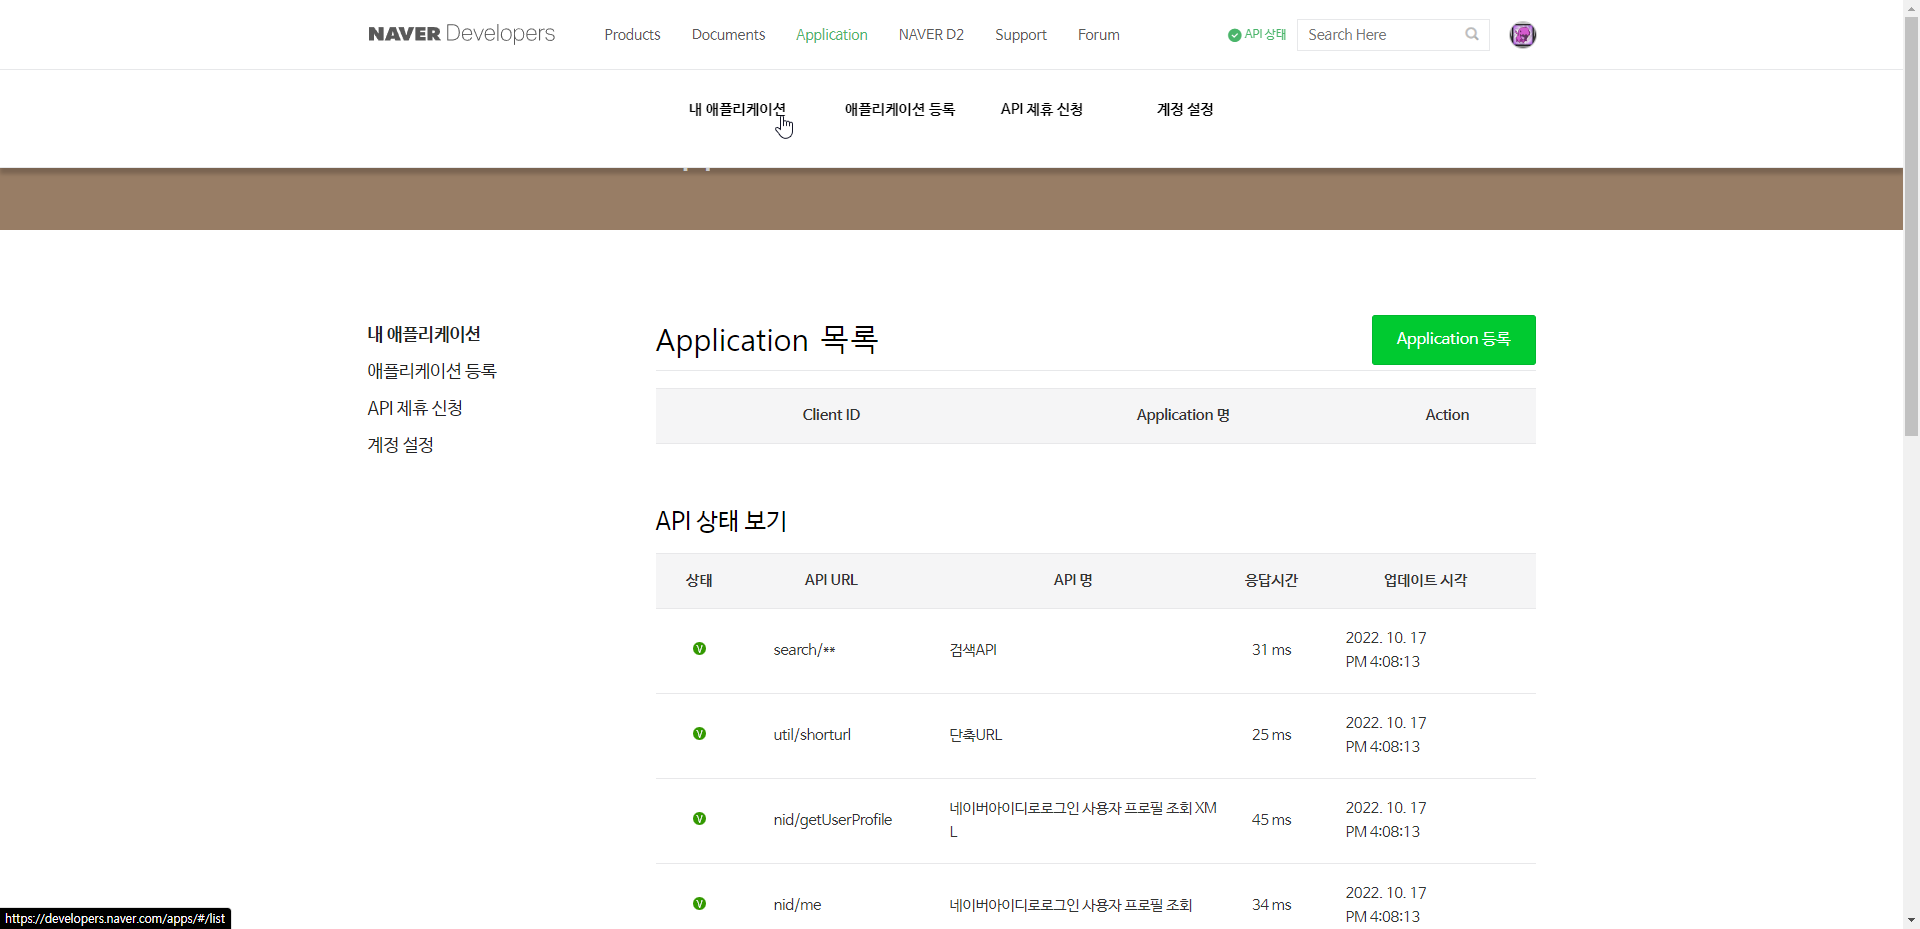Click the util/shorturl API URL cell
The width and height of the screenshot is (1920, 929).
coord(812,735)
